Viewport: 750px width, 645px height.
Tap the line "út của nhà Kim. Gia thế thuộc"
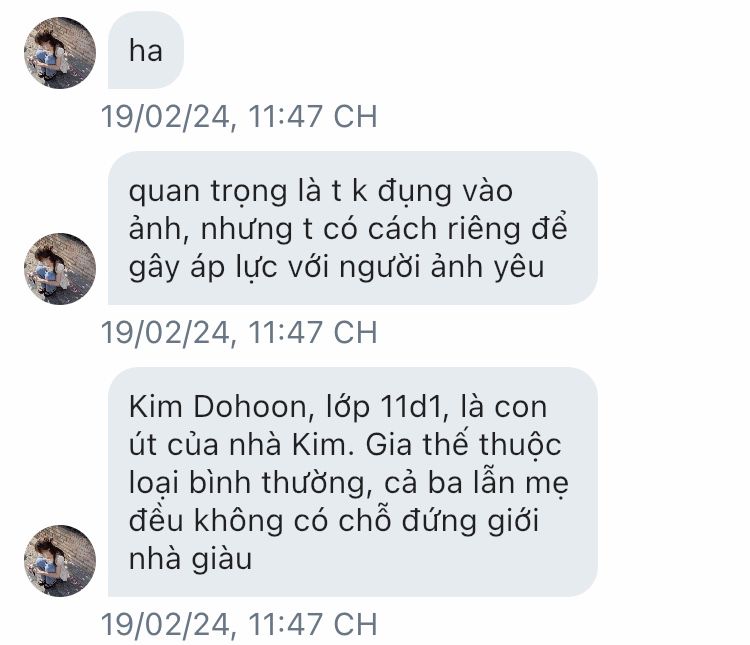point(345,445)
